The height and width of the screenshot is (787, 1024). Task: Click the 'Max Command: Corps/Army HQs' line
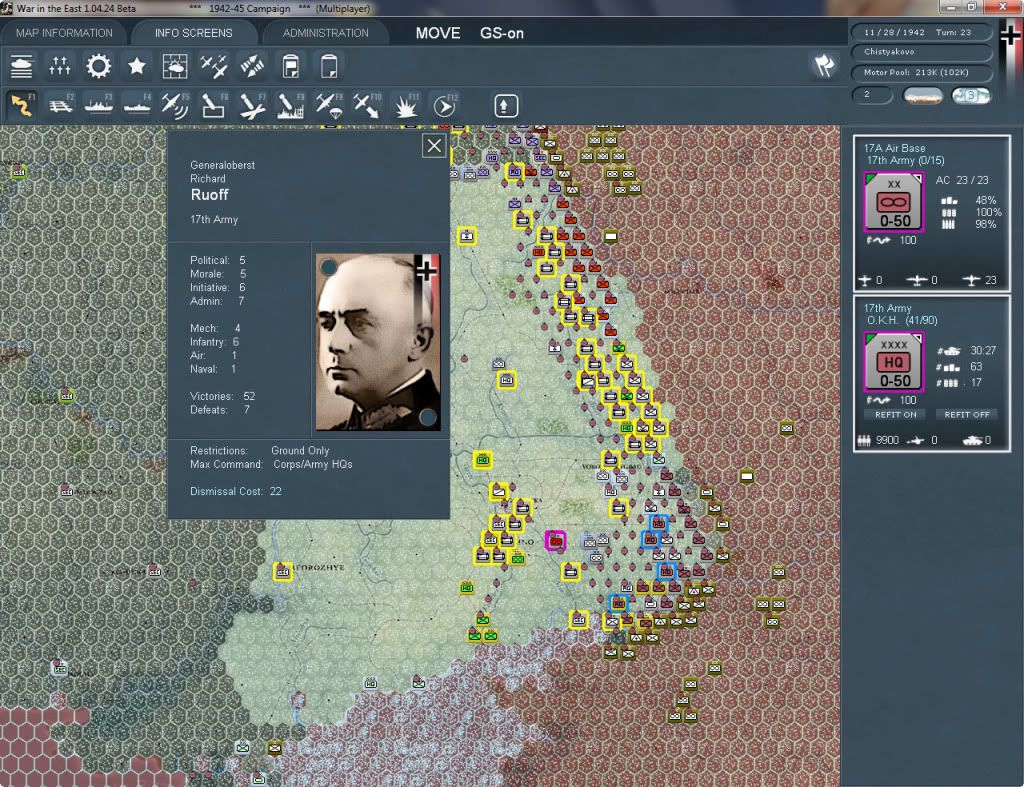(x=271, y=464)
